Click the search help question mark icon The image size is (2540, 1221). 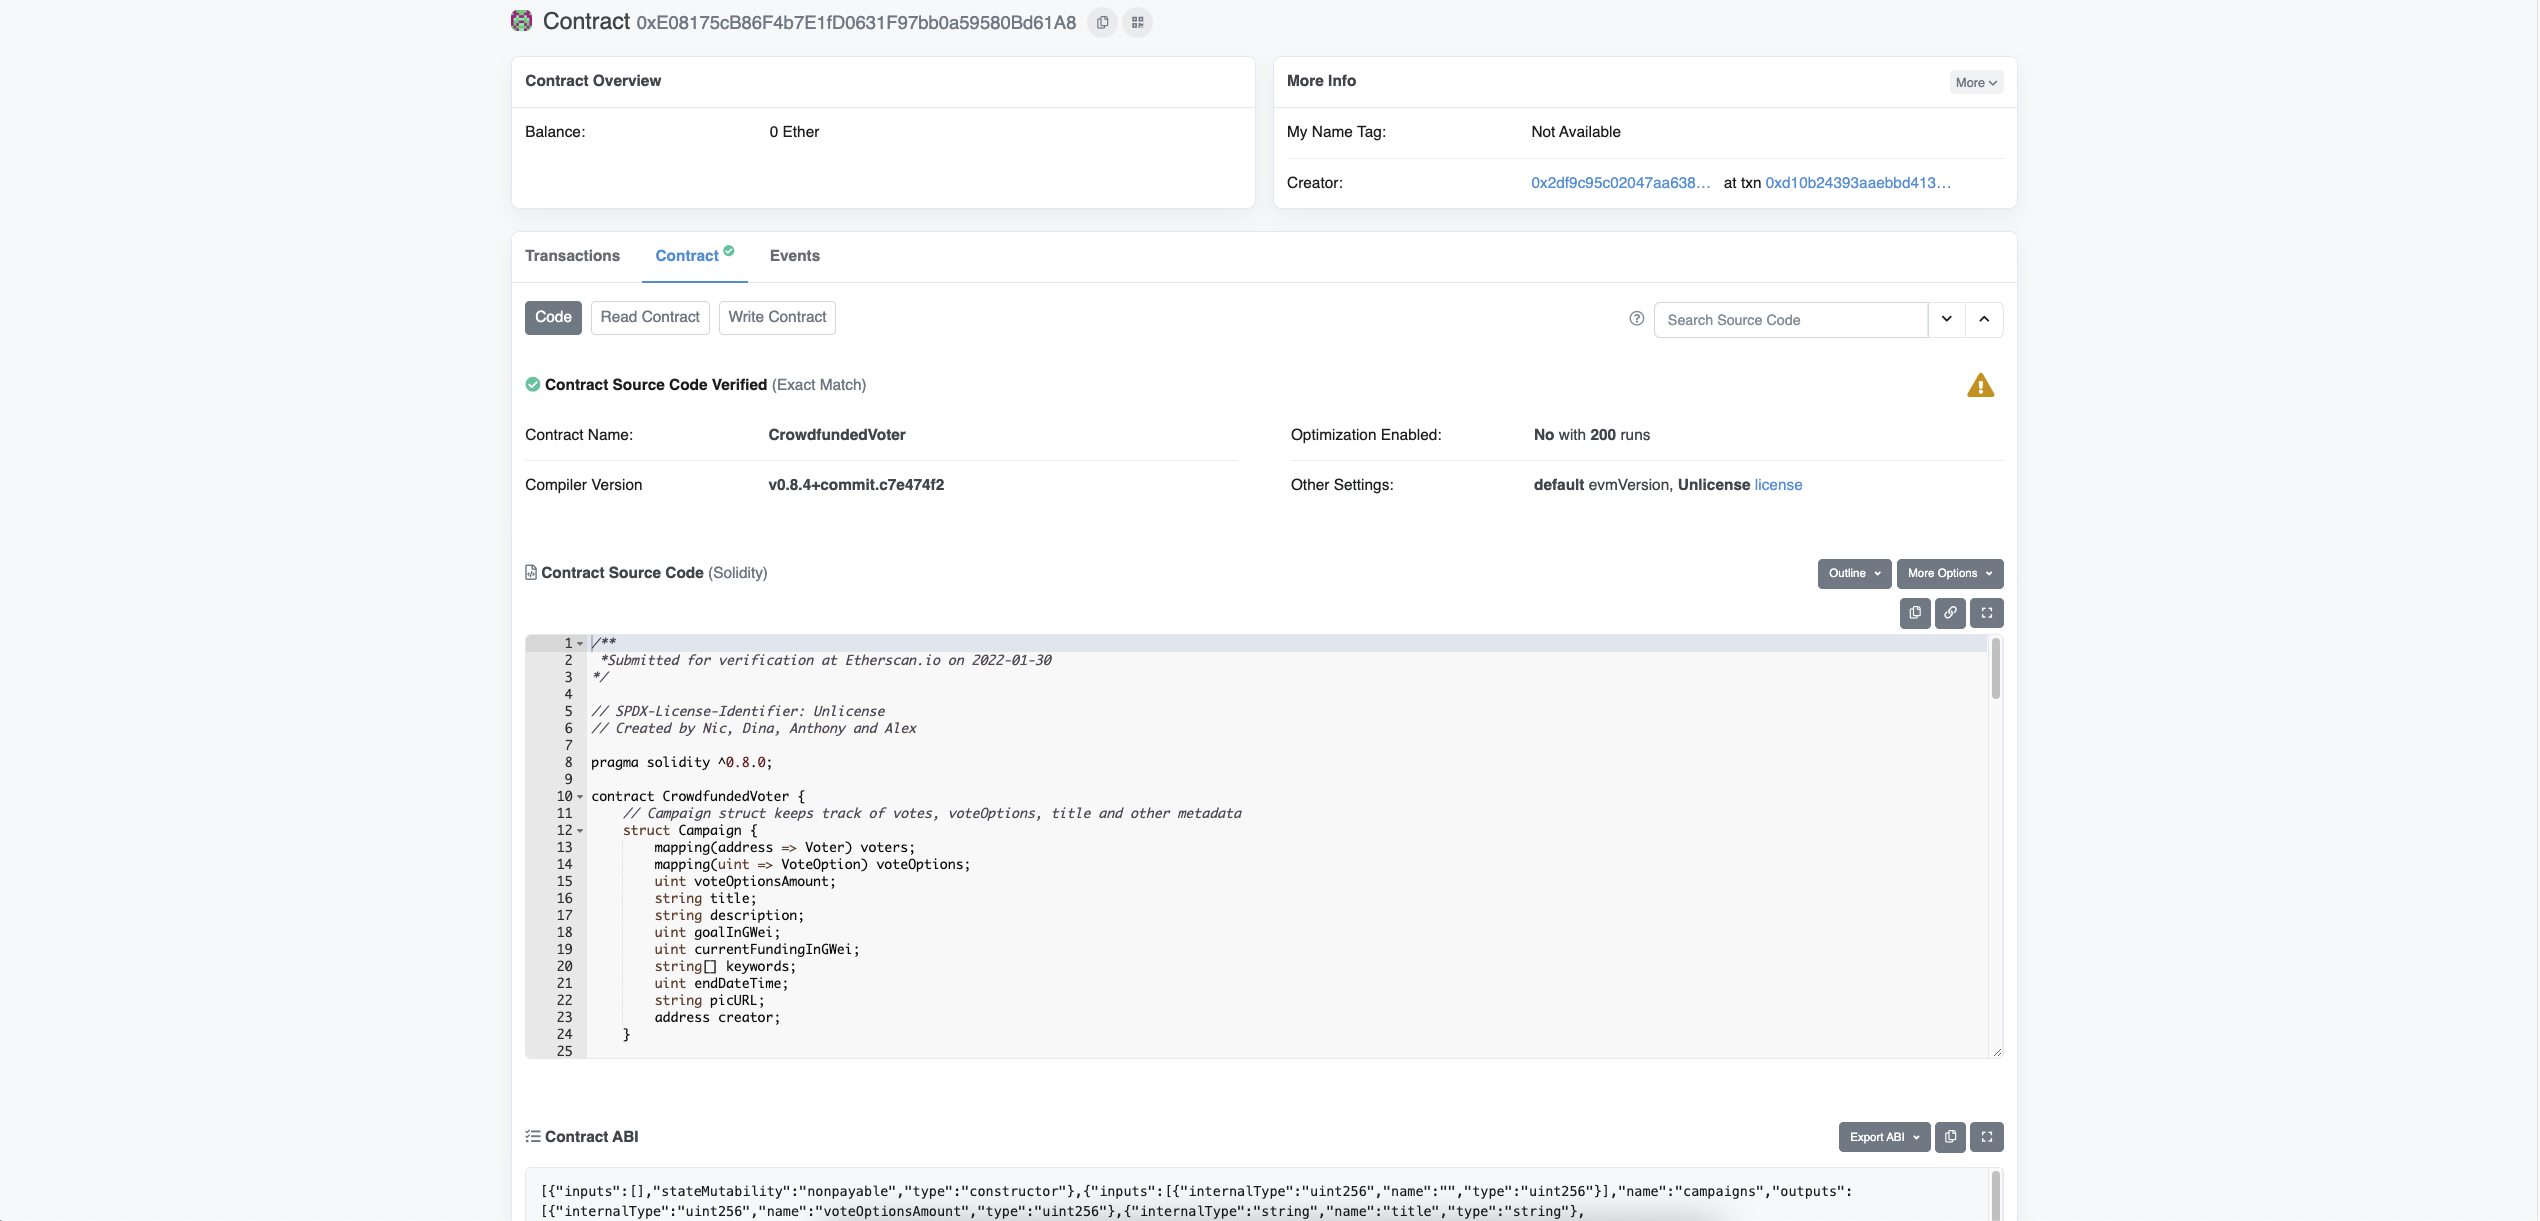click(x=1636, y=319)
